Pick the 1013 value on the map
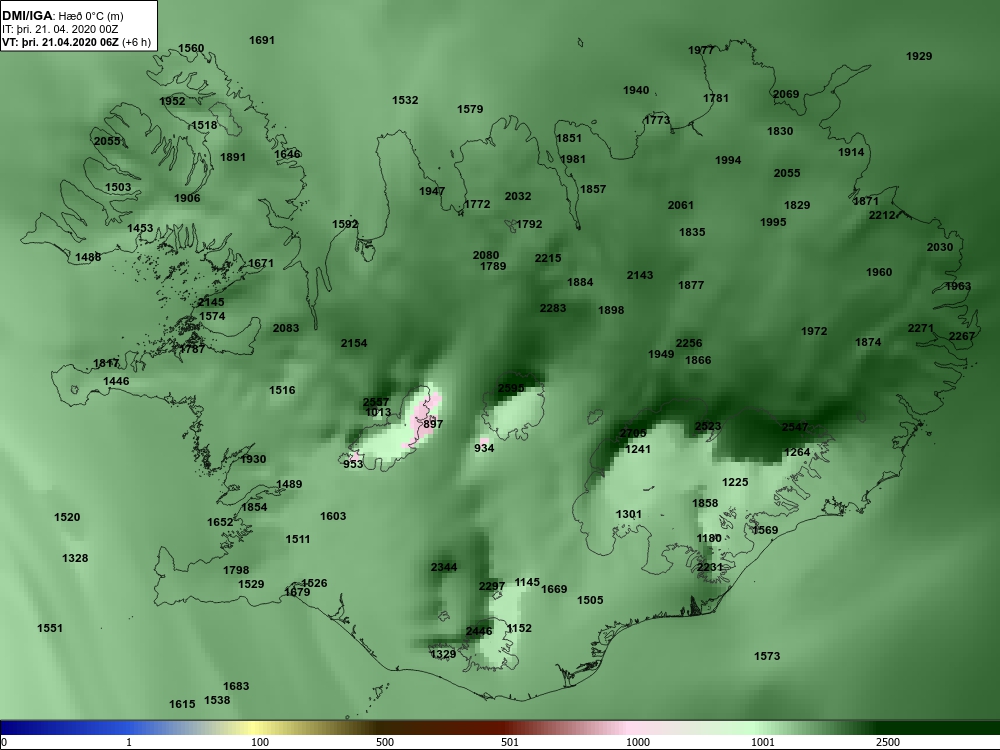1000x750 pixels. pos(378,412)
